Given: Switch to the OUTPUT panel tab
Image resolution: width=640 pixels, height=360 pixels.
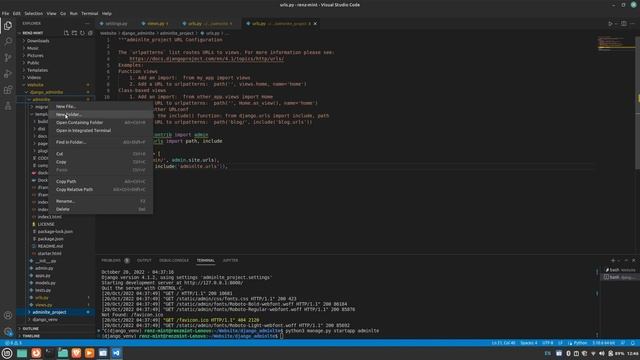Looking at the screenshot, I should (144, 260).
